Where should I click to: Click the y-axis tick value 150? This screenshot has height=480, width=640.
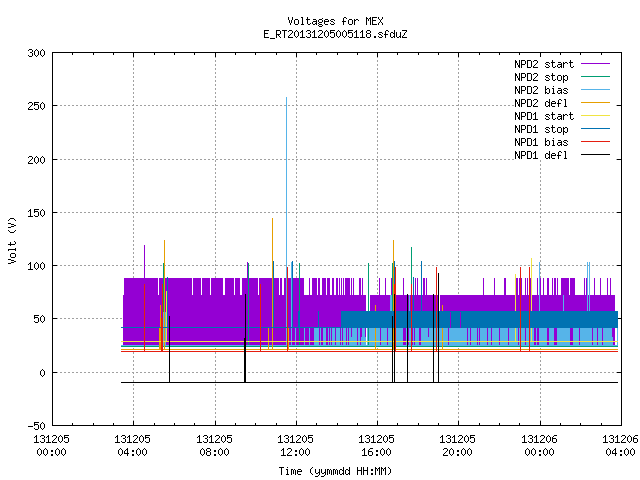pyautogui.click(x=36, y=213)
